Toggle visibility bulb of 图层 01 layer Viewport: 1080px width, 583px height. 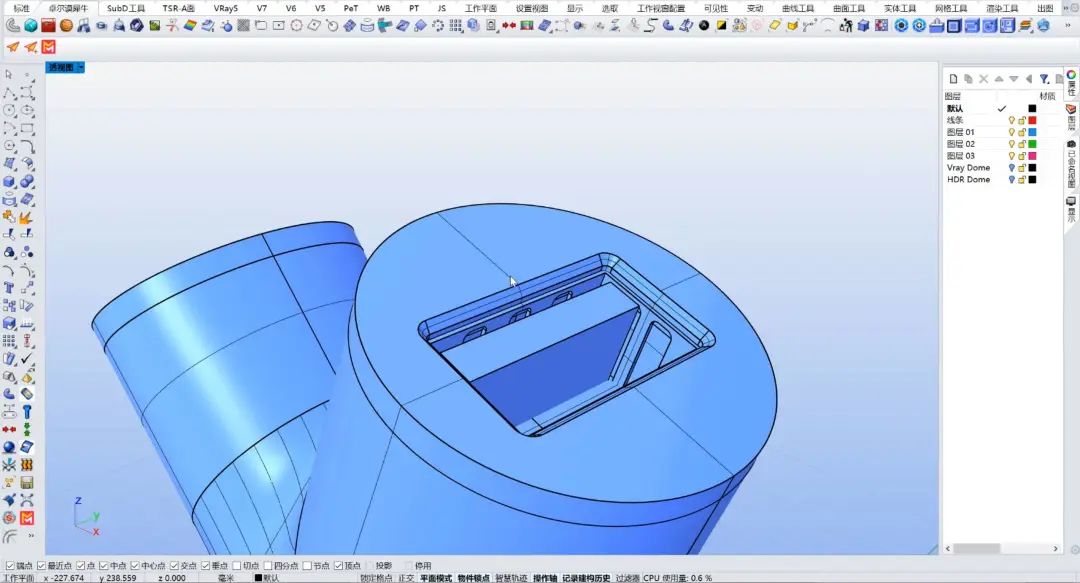[x=1011, y=132]
